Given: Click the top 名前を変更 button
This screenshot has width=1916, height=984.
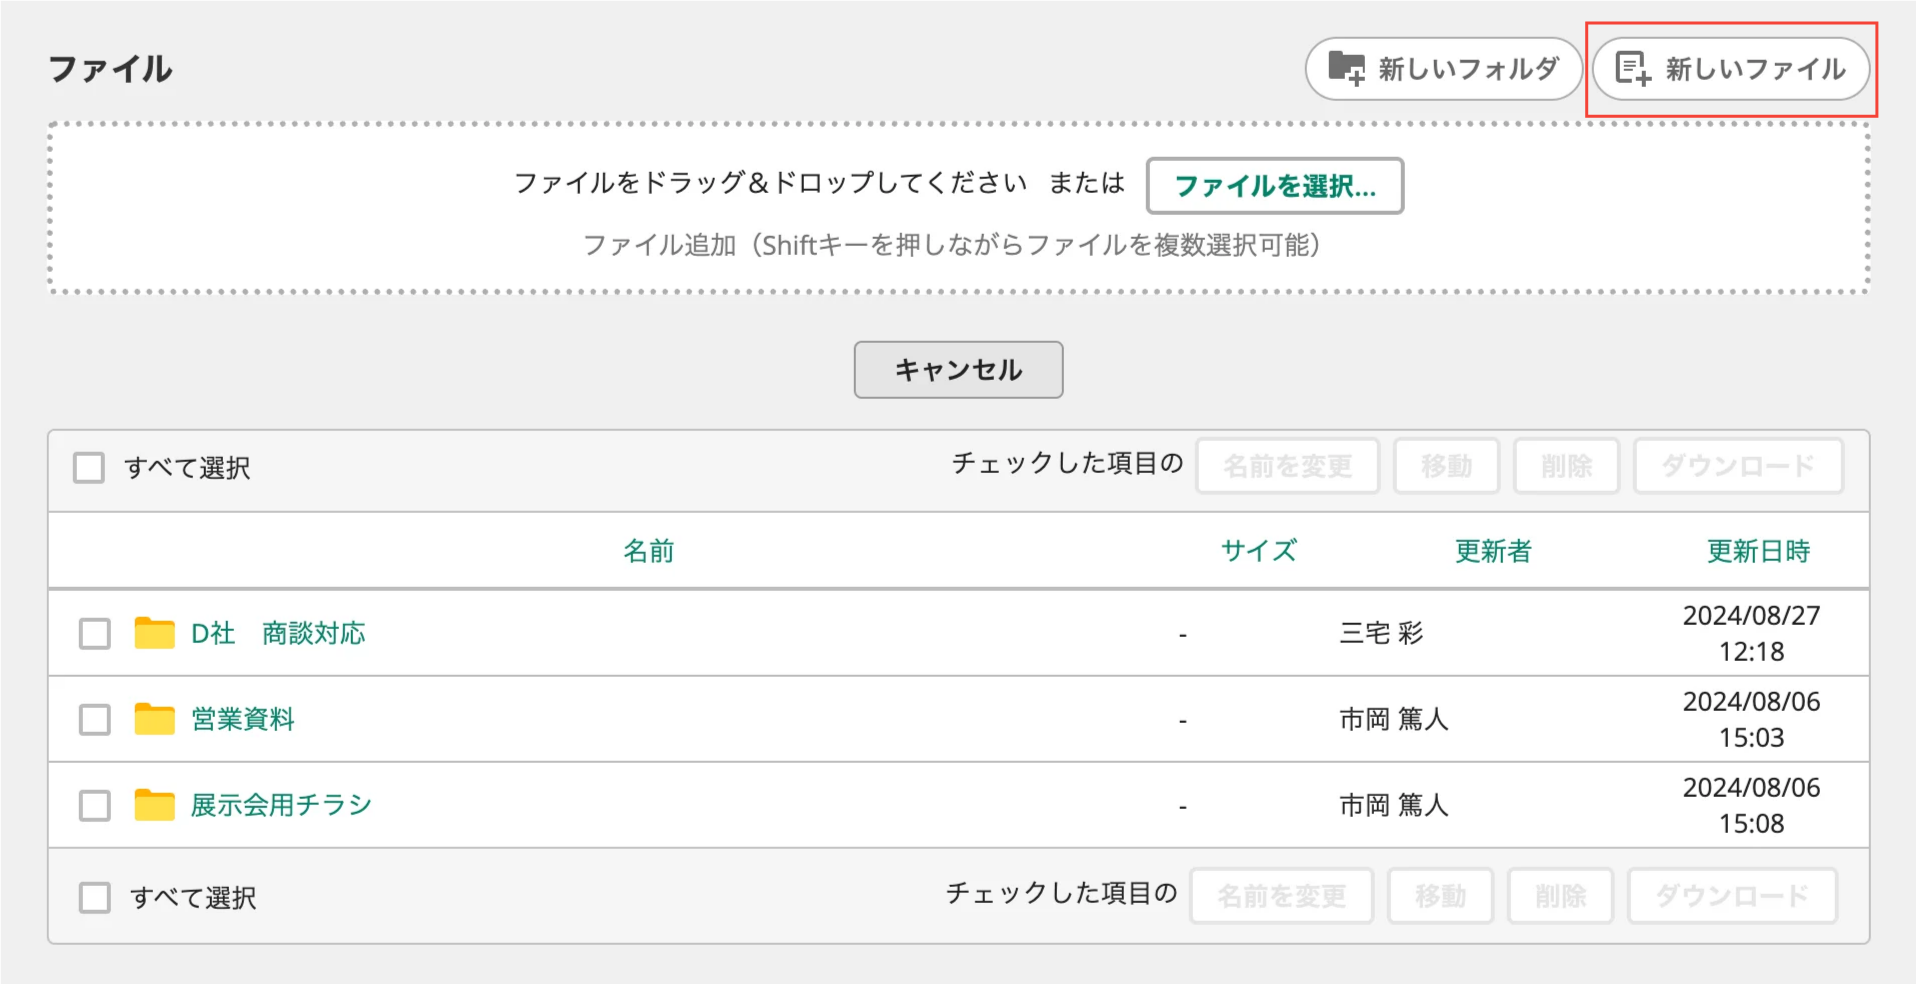Looking at the screenshot, I should pos(1288,466).
